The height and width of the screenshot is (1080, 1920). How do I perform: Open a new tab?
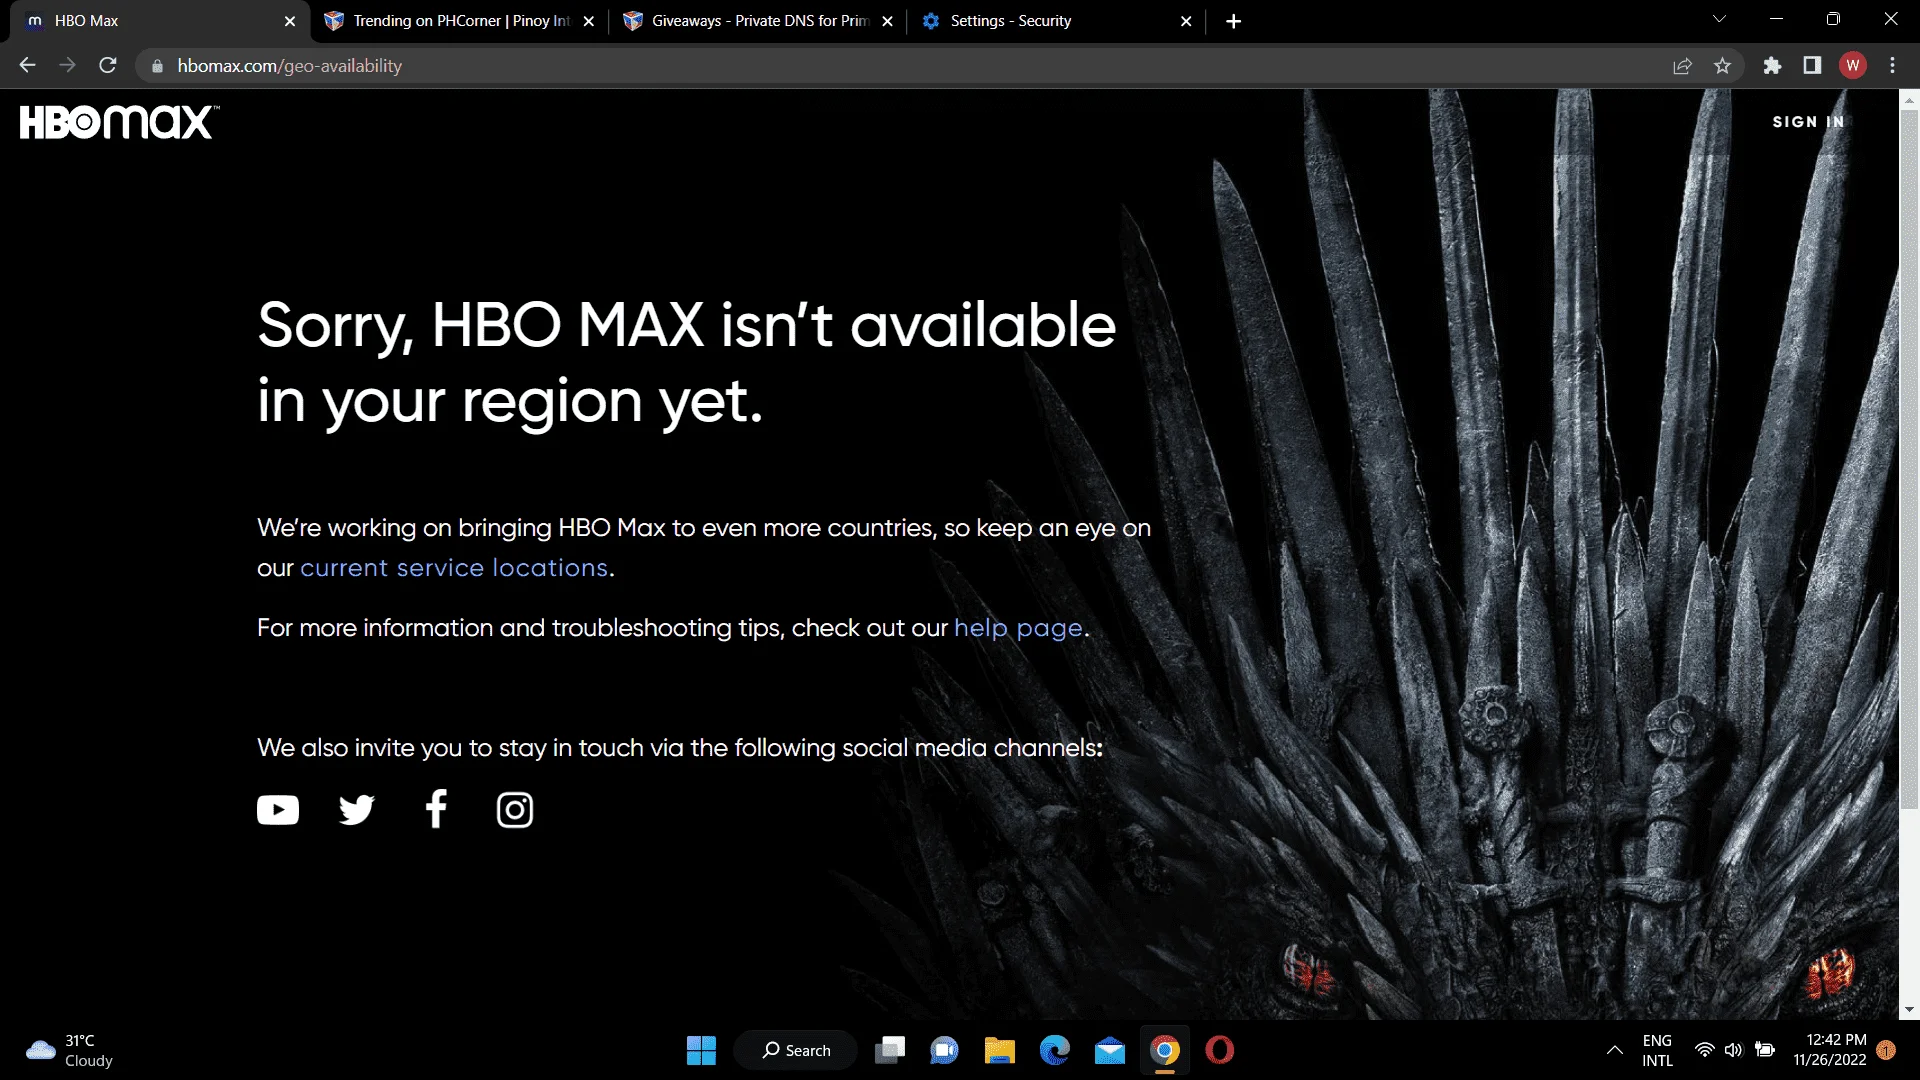click(1233, 21)
